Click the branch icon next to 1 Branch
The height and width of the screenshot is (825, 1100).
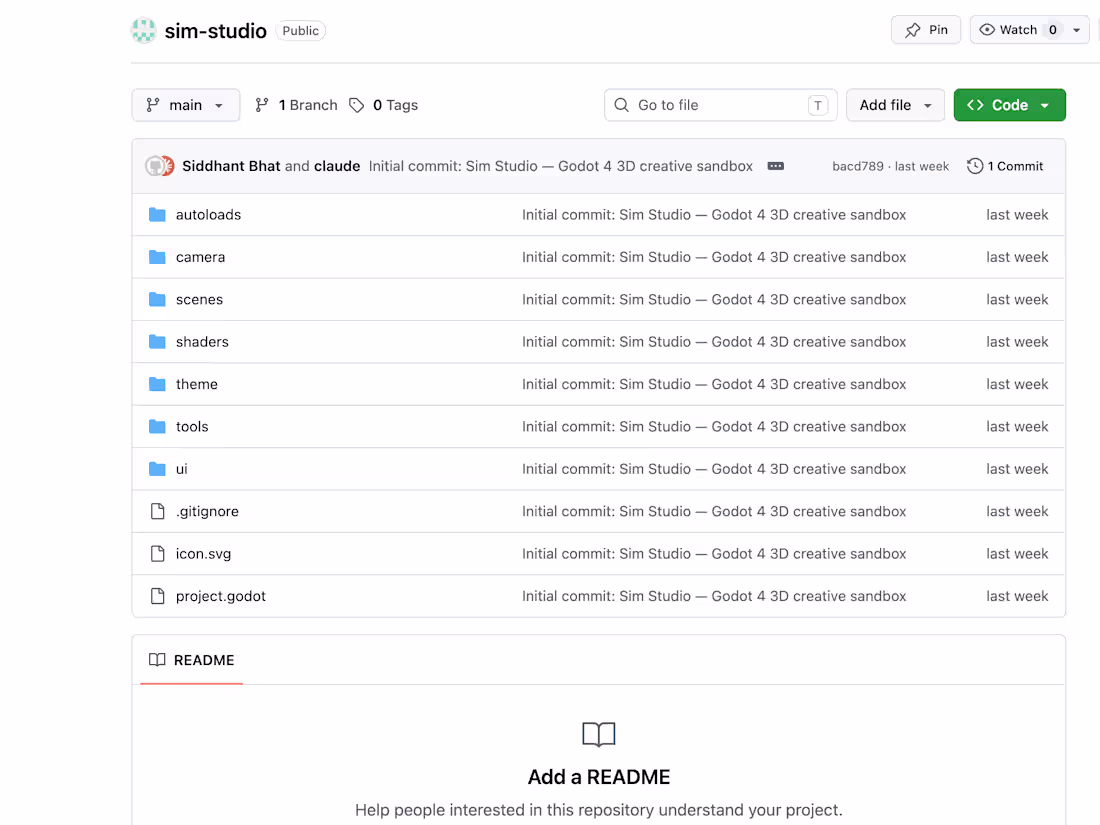262,105
